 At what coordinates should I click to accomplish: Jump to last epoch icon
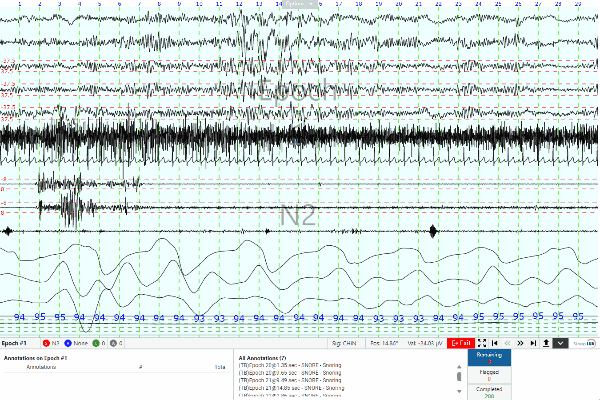(533, 343)
